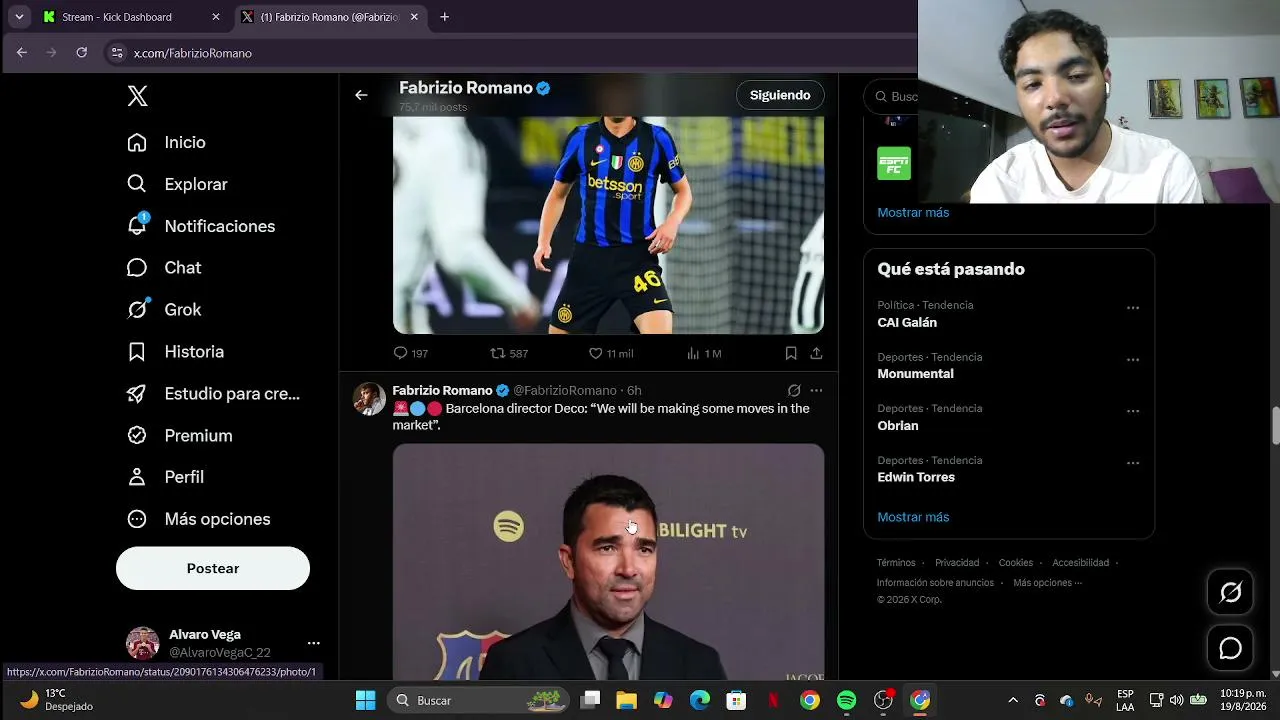Open a new browser tab
The height and width of the screenshot is (720, 1280).
point(445,17)
